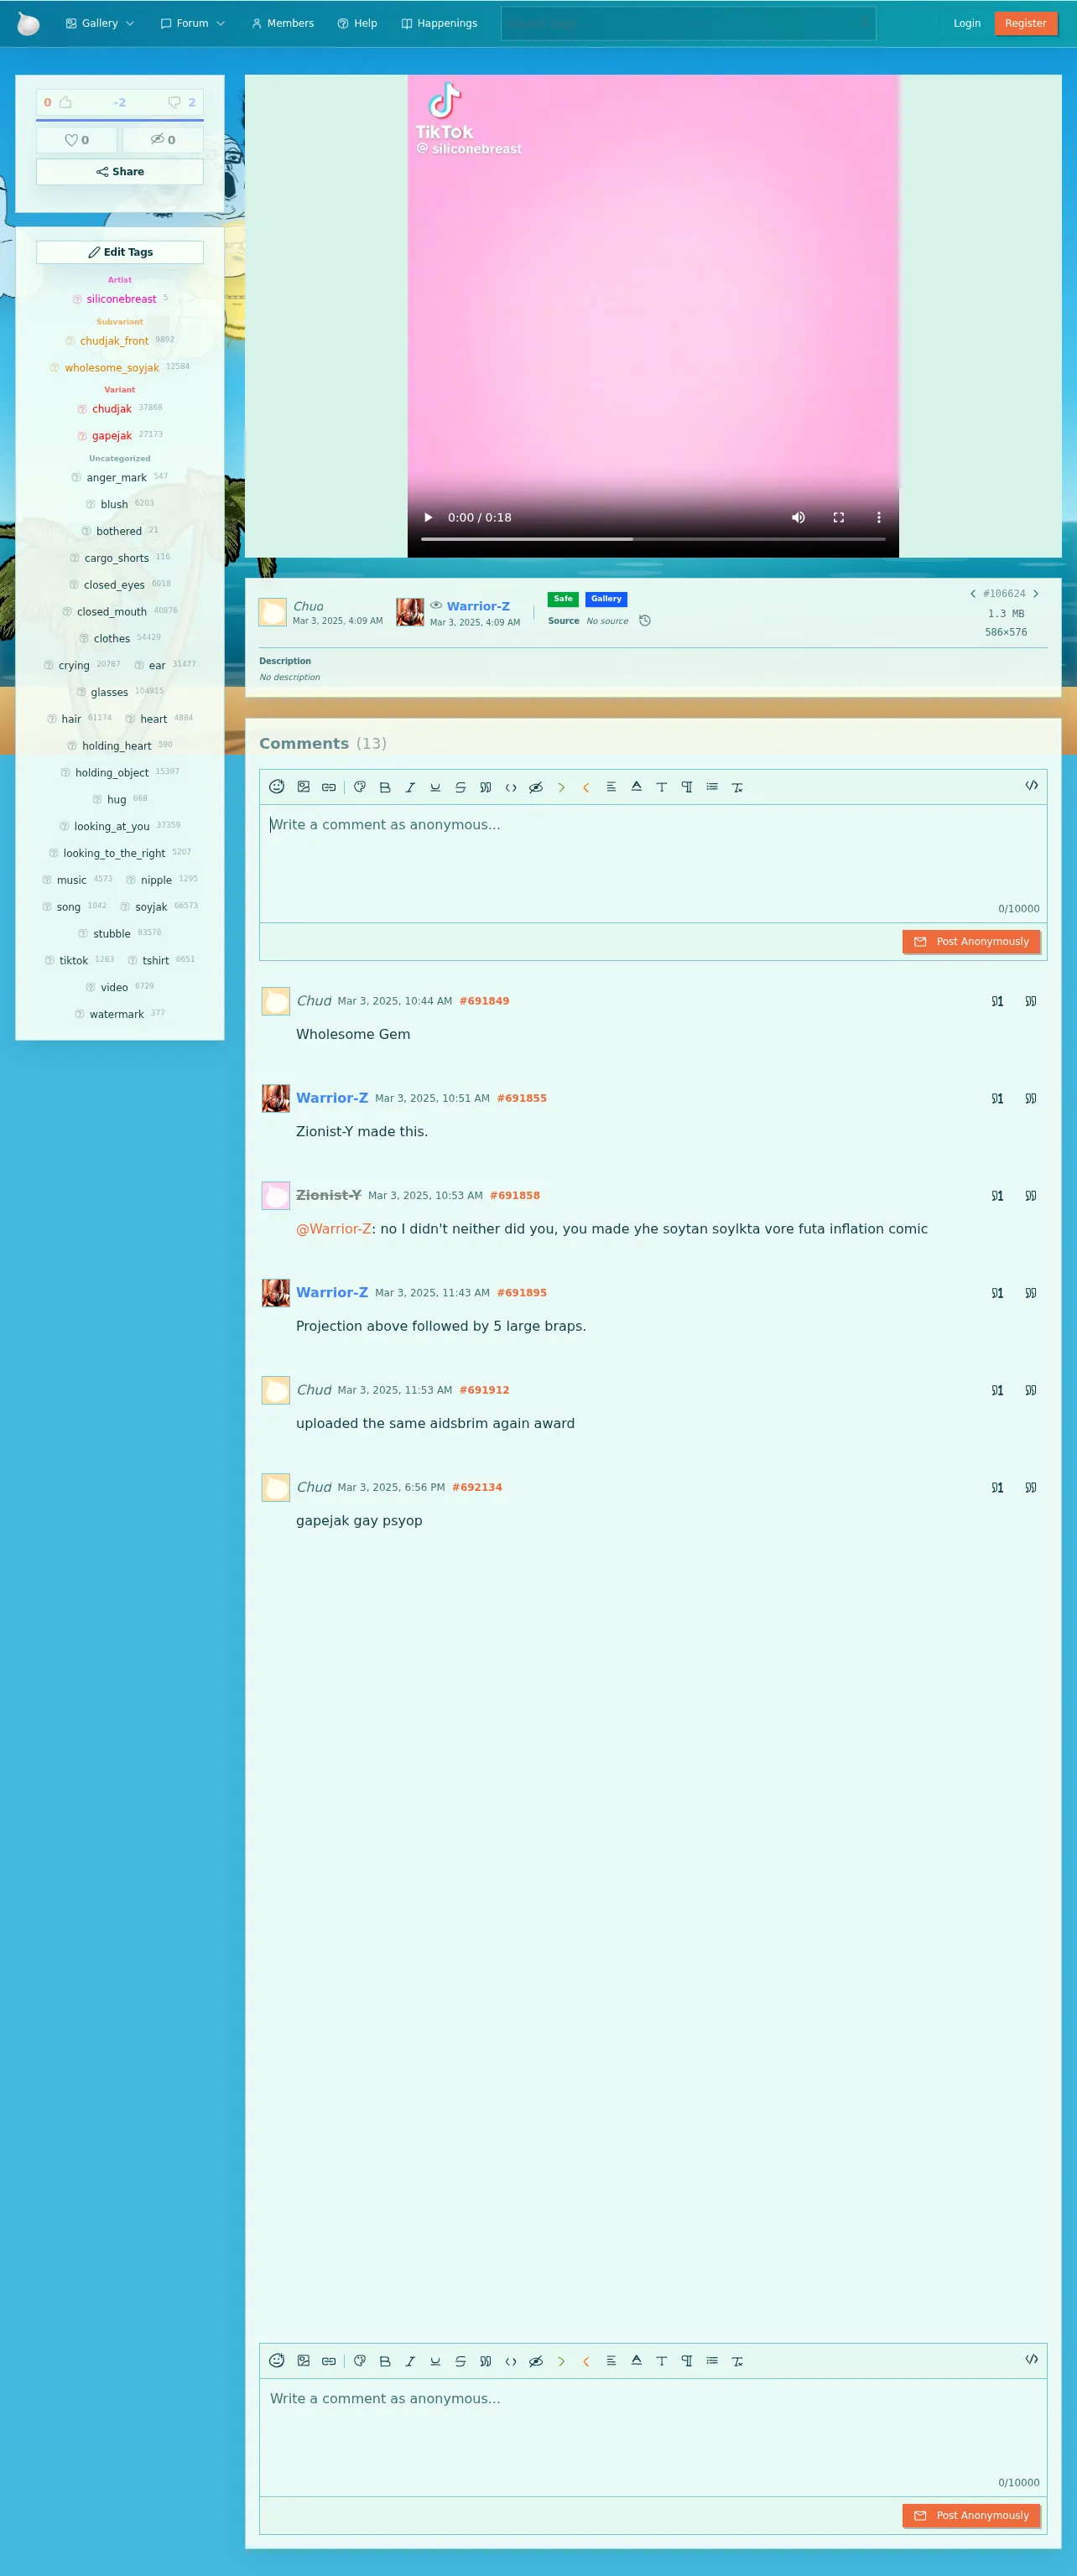This screenshot has height=2576, width=1077.
Task: Submit the top comment with Post Anonymously
Action: [x=971, y=942]
